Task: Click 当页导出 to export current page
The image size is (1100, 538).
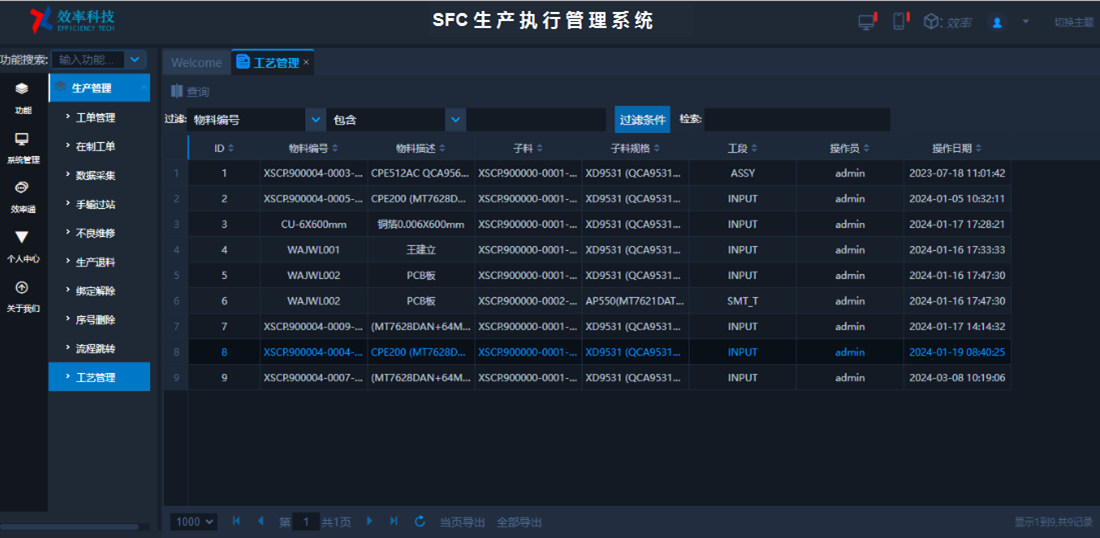Action: coord(462,522)
